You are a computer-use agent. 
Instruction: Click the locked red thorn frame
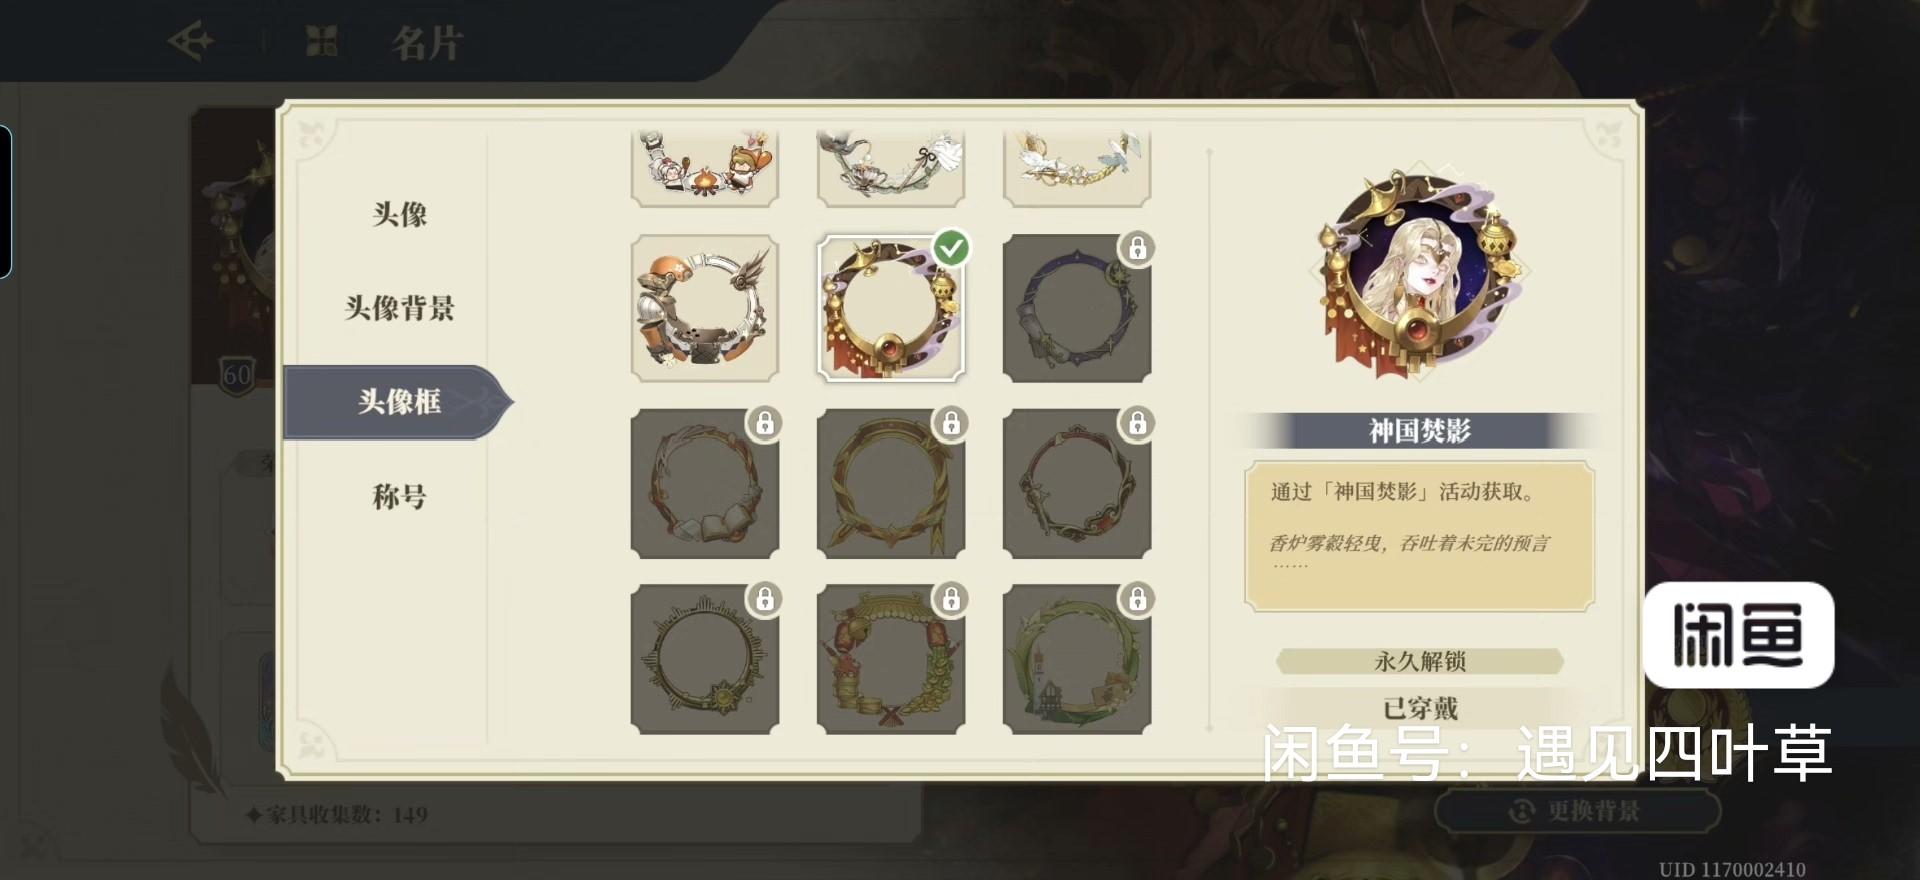(x=1077, y=484)
